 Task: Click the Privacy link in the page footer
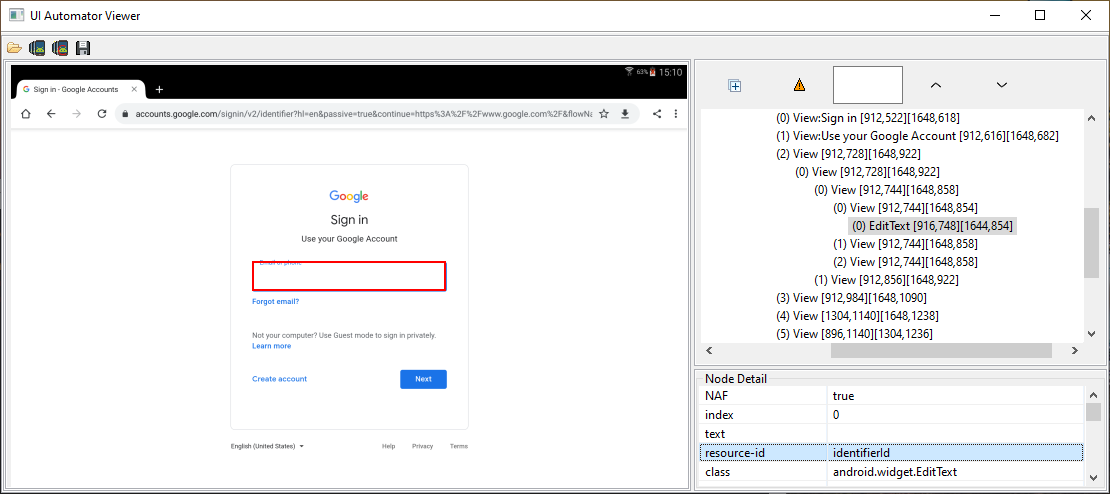click(423, 446)
